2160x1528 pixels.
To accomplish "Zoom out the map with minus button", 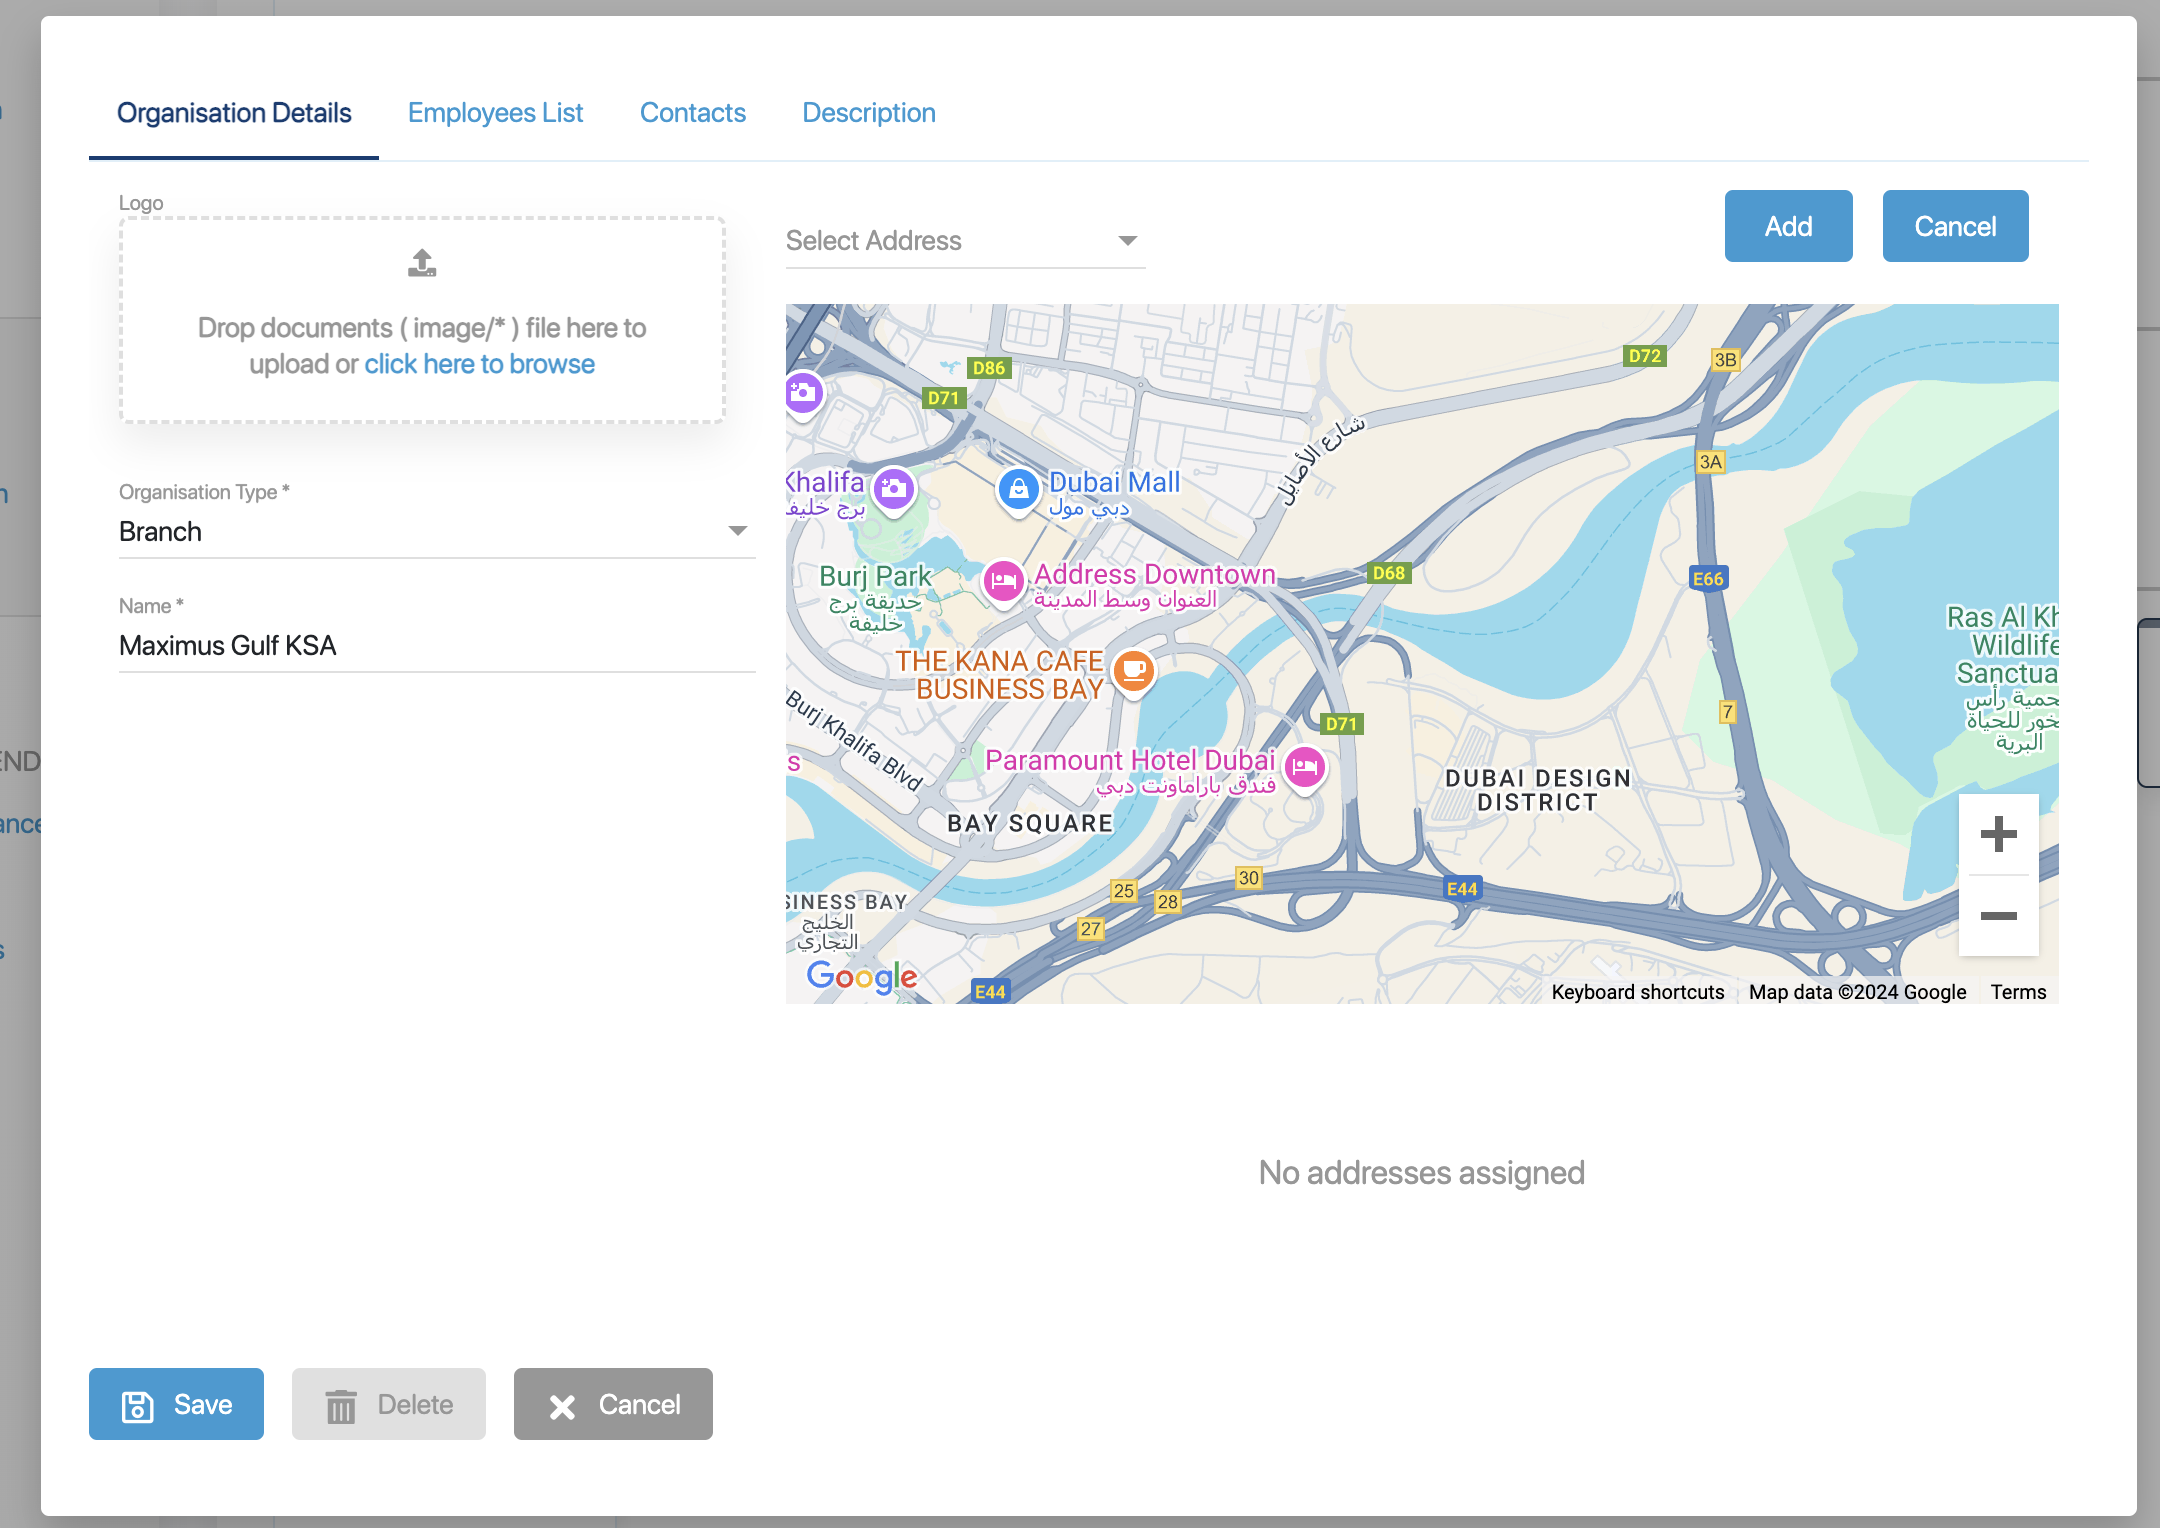I will click(1998, 916).
